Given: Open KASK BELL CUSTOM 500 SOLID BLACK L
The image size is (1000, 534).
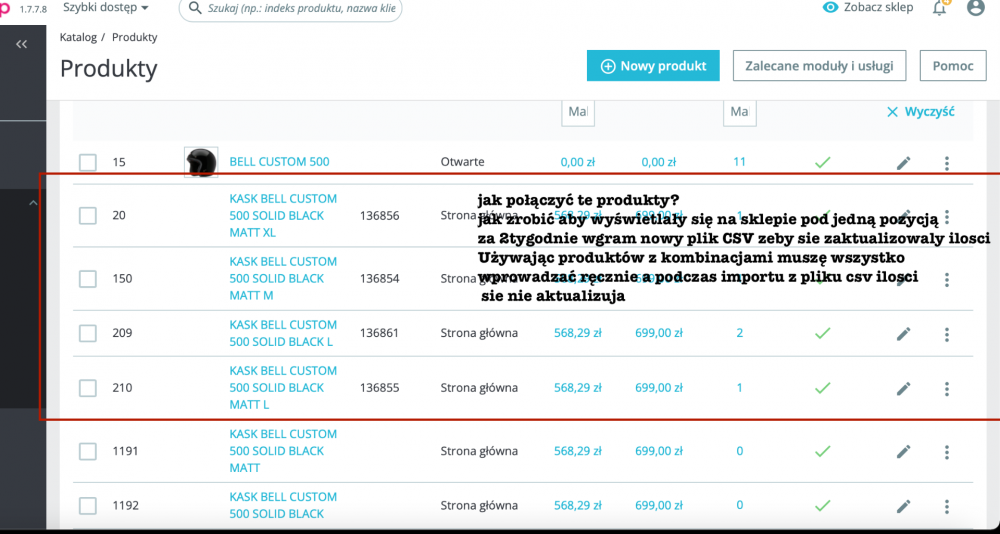Looking at the screenshot, I should coord(283,333).
